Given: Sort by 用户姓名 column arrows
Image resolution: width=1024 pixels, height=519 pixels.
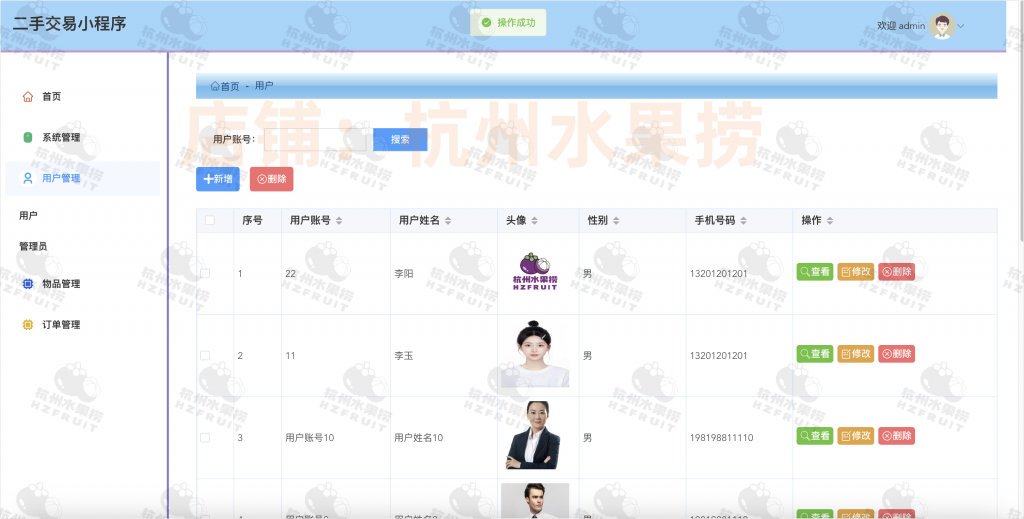Looking at the screenshot, I should click(448, 221).
